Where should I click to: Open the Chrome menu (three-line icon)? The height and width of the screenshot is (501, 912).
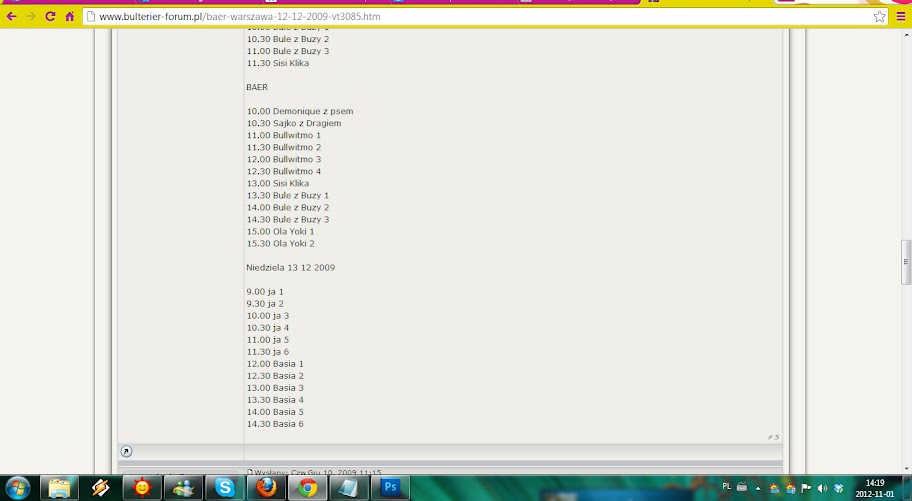[901, 17]
